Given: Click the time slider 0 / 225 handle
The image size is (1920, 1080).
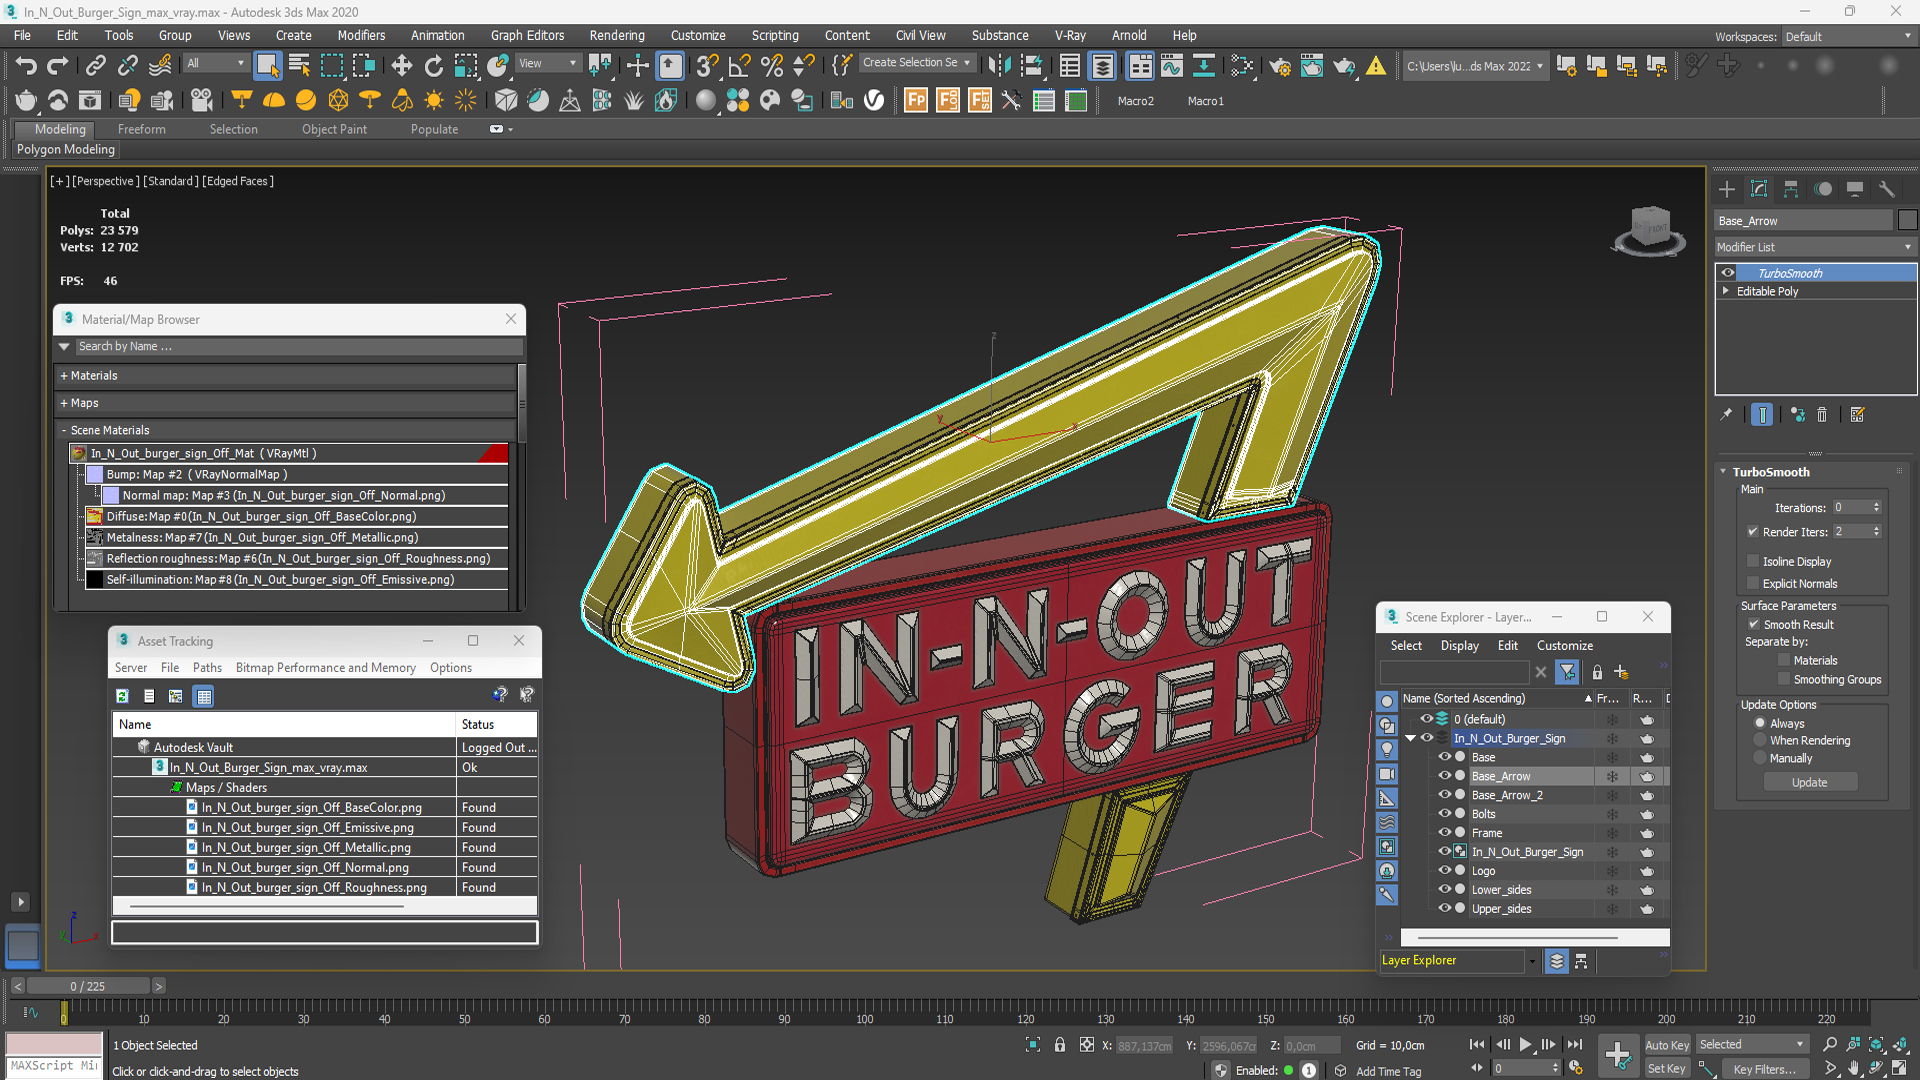Looking at the screenshot, I should (x=87, y=986).
